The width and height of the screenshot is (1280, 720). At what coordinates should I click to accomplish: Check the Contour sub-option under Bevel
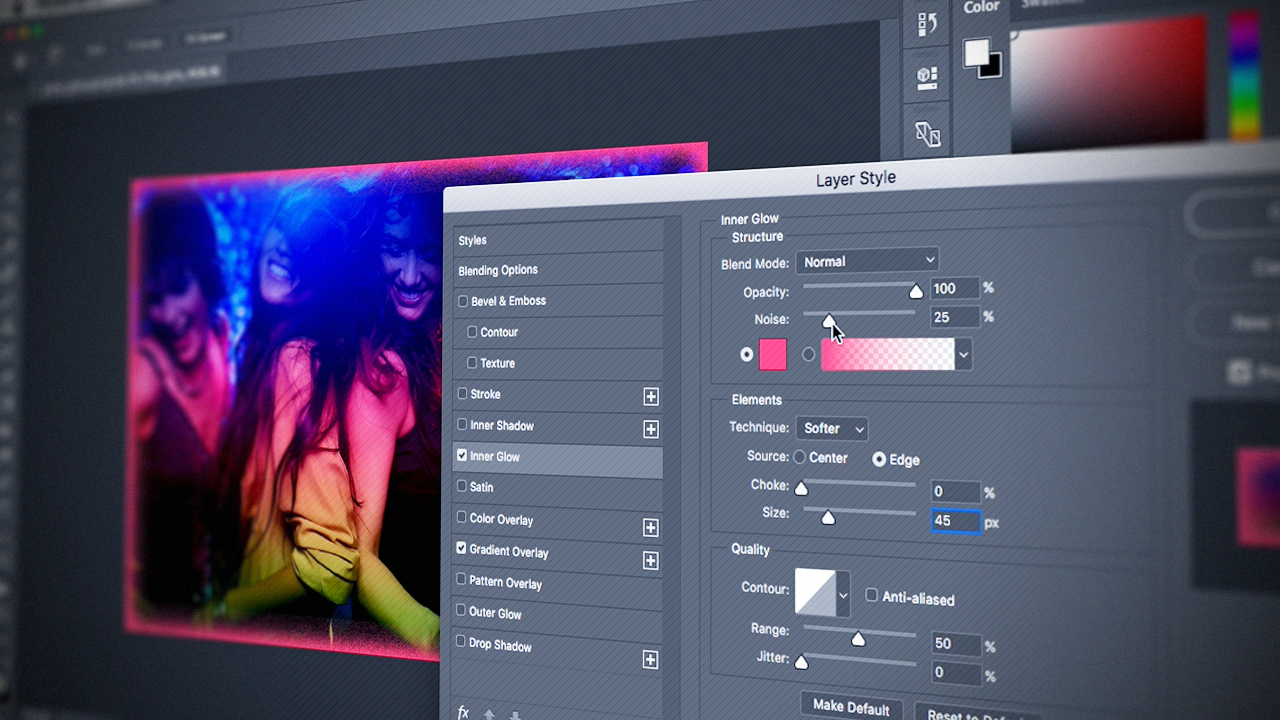472,331
